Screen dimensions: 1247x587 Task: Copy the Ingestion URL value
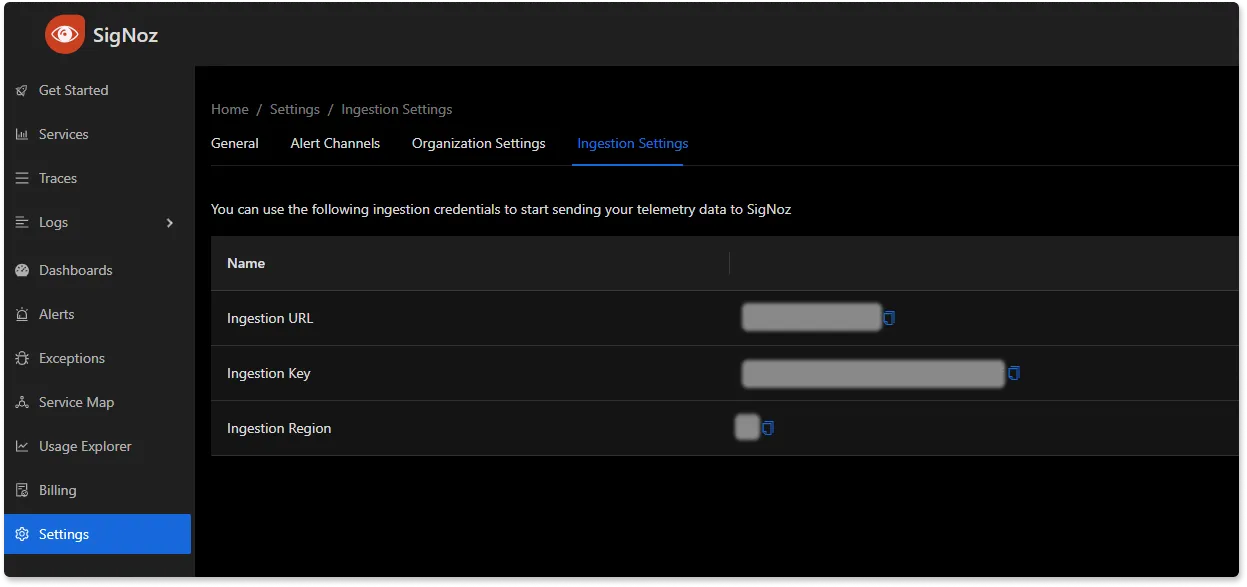(x=889, y=318)
